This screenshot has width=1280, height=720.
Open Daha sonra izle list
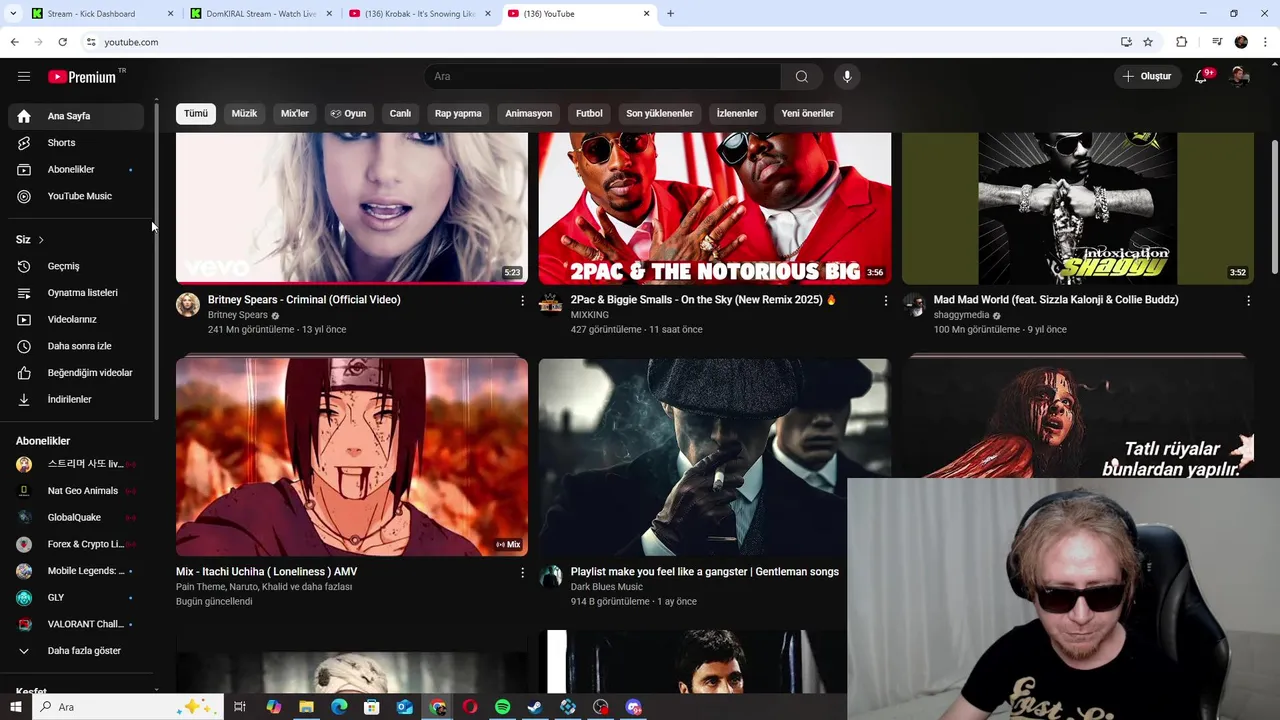pos(76,346)
